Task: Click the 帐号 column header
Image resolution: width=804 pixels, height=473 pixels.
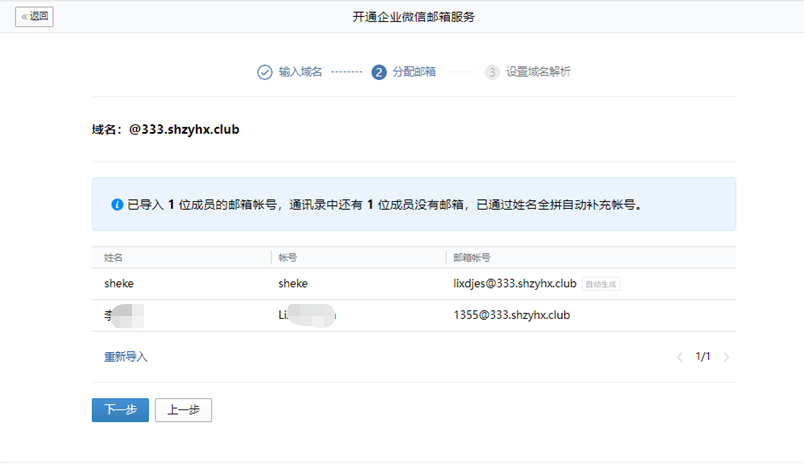Action: (288, 258)
